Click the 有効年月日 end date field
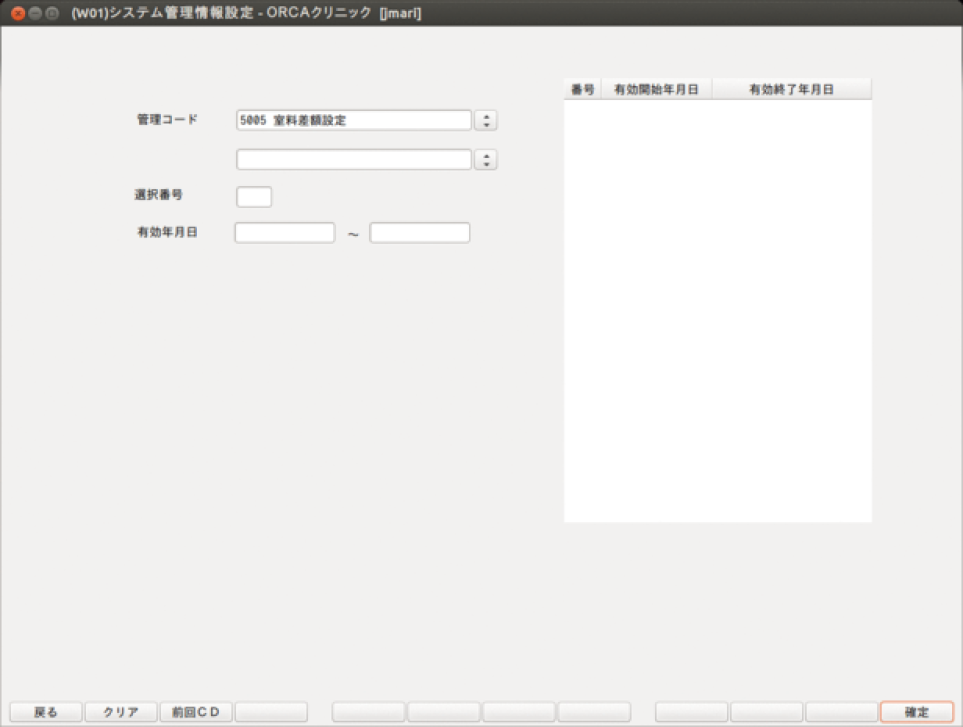The image size is (963, 727). [419, 233]
